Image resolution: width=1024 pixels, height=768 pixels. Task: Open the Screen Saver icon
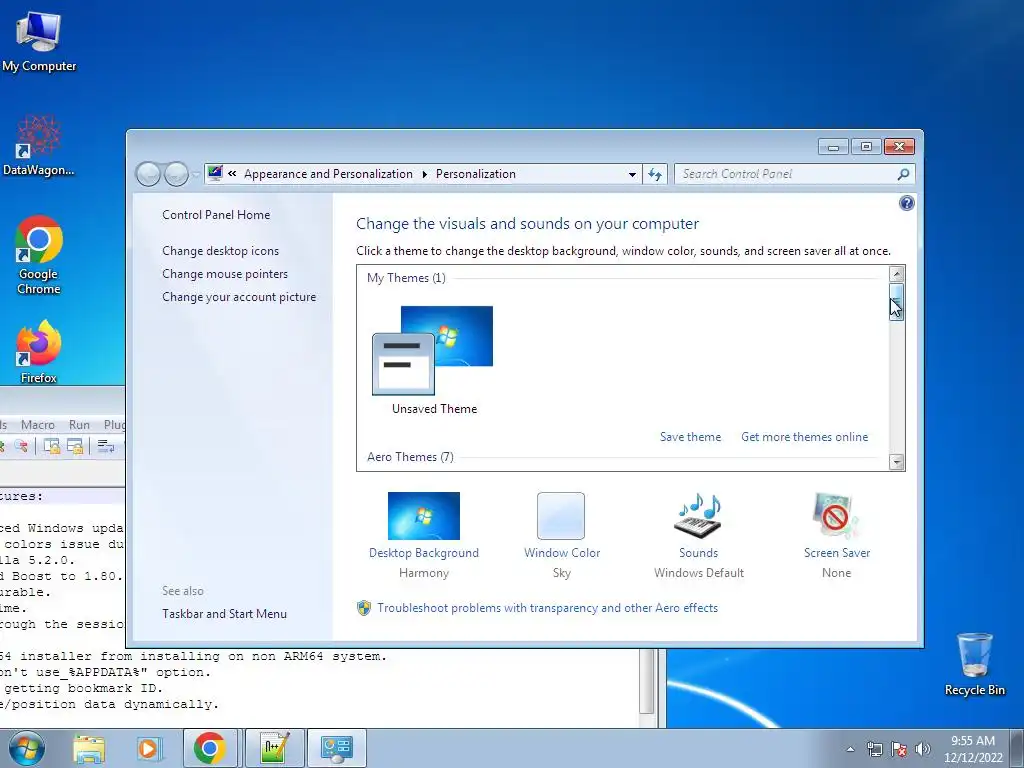point(836,516)
